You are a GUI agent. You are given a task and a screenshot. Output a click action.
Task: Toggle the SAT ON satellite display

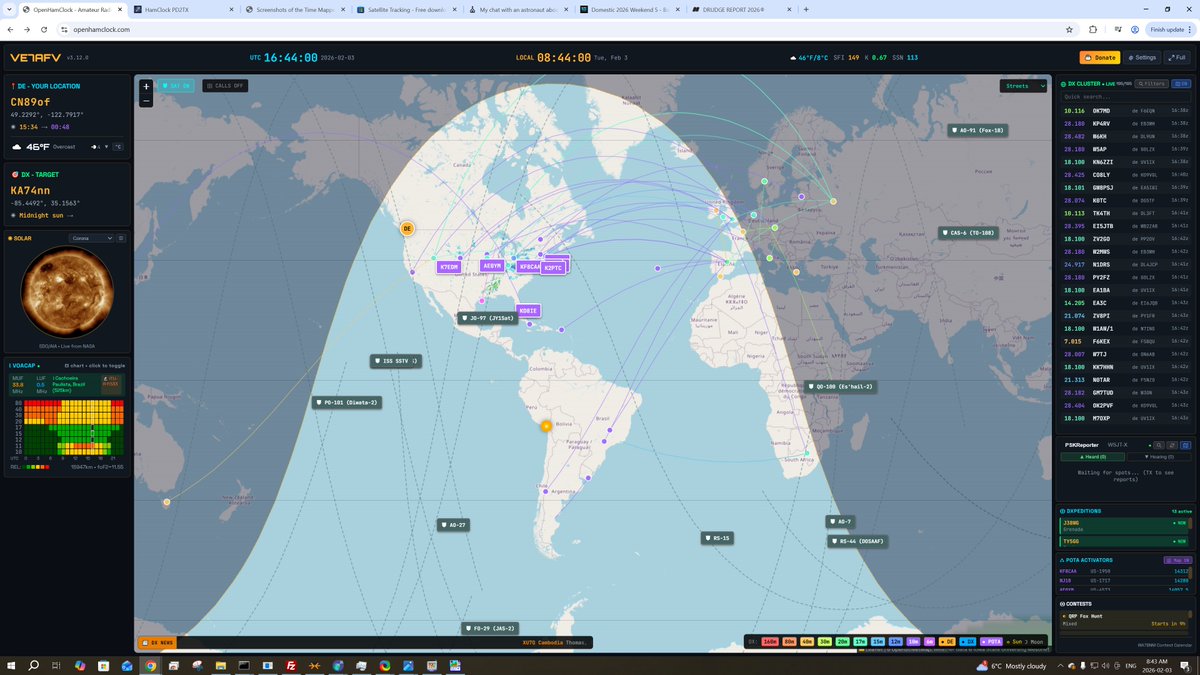pos(177,86)
